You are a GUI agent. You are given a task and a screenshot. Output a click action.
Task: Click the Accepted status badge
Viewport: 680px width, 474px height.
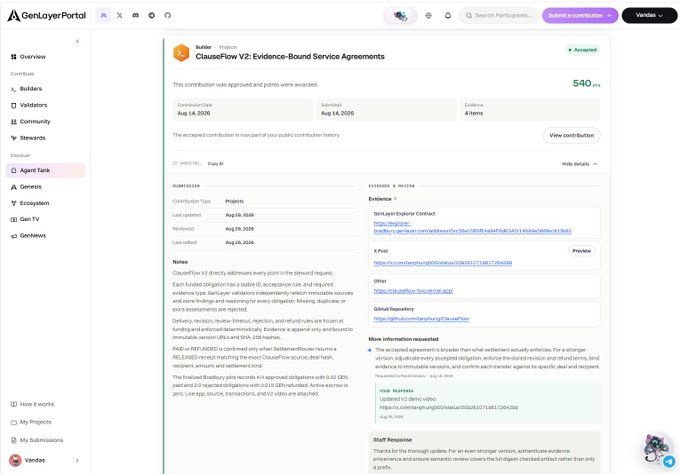(x=582, y=50)
